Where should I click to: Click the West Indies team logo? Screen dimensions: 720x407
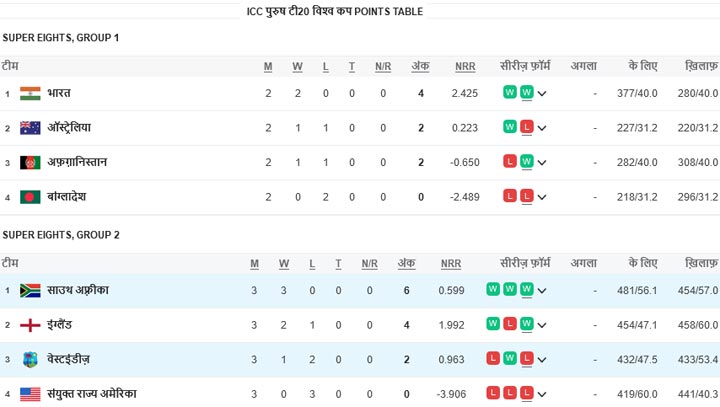click(x=30, y=360)
